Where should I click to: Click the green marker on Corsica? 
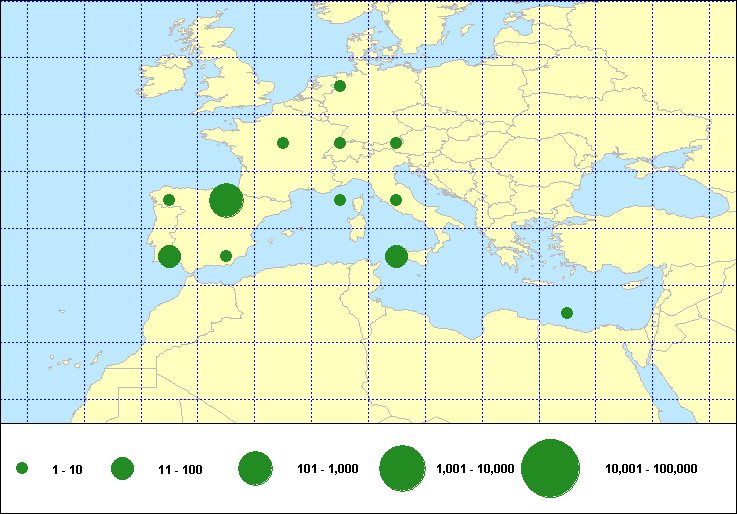pyautogui.click(x=340, y=200)
